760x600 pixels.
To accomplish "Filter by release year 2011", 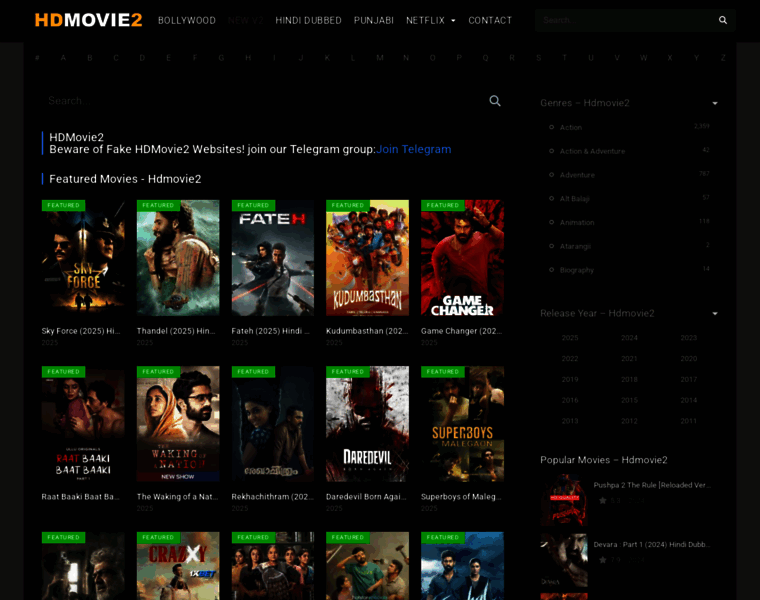I will click(688, 421).
